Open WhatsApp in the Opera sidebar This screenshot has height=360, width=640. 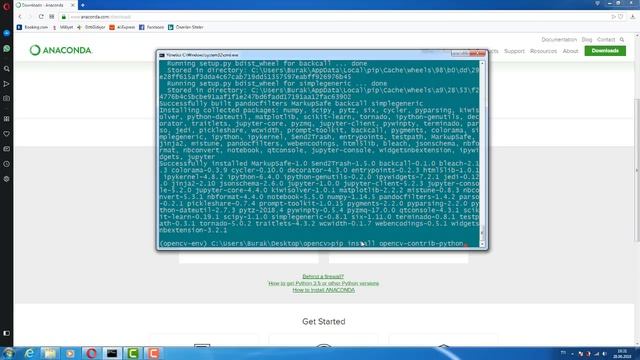point(7,49)
